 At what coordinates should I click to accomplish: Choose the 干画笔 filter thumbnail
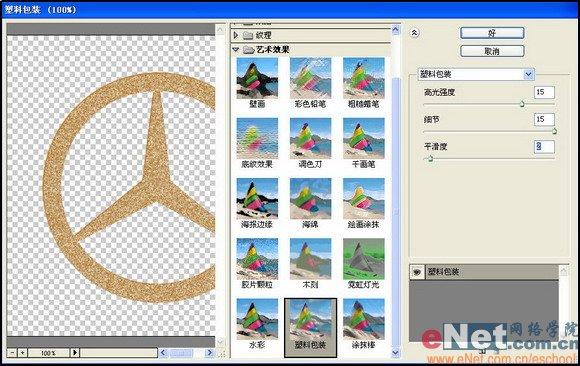(364, 138)
